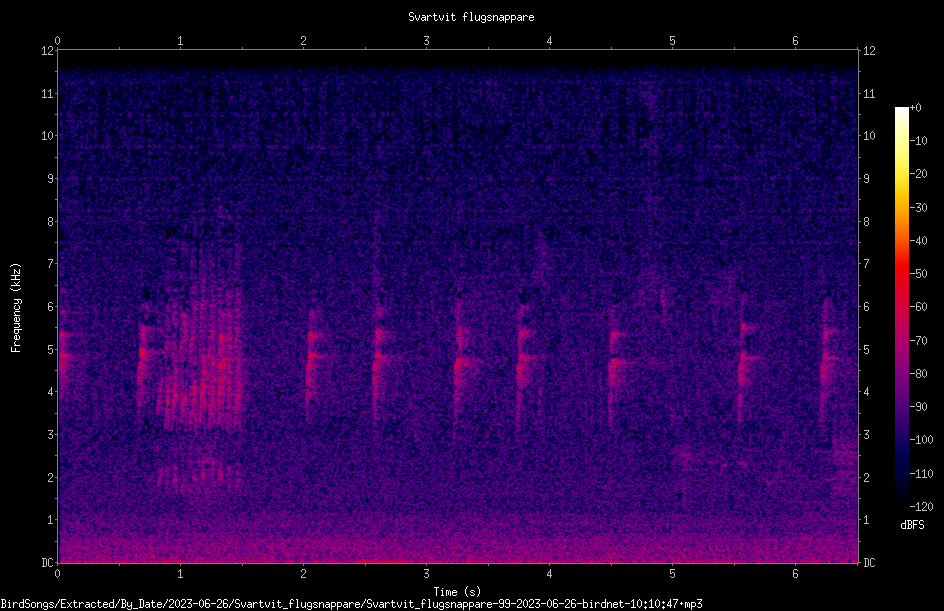944x611 pixels.
Task: Click "1" on the top time axis
Action: (x=180, y=41)
